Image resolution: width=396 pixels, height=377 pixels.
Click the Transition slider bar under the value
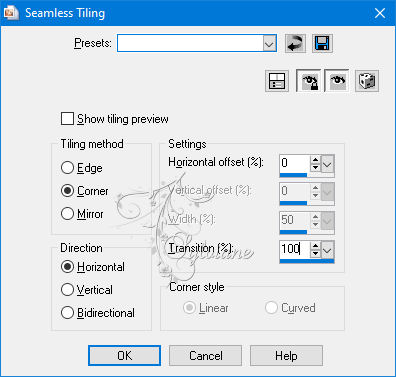(307, 261)
